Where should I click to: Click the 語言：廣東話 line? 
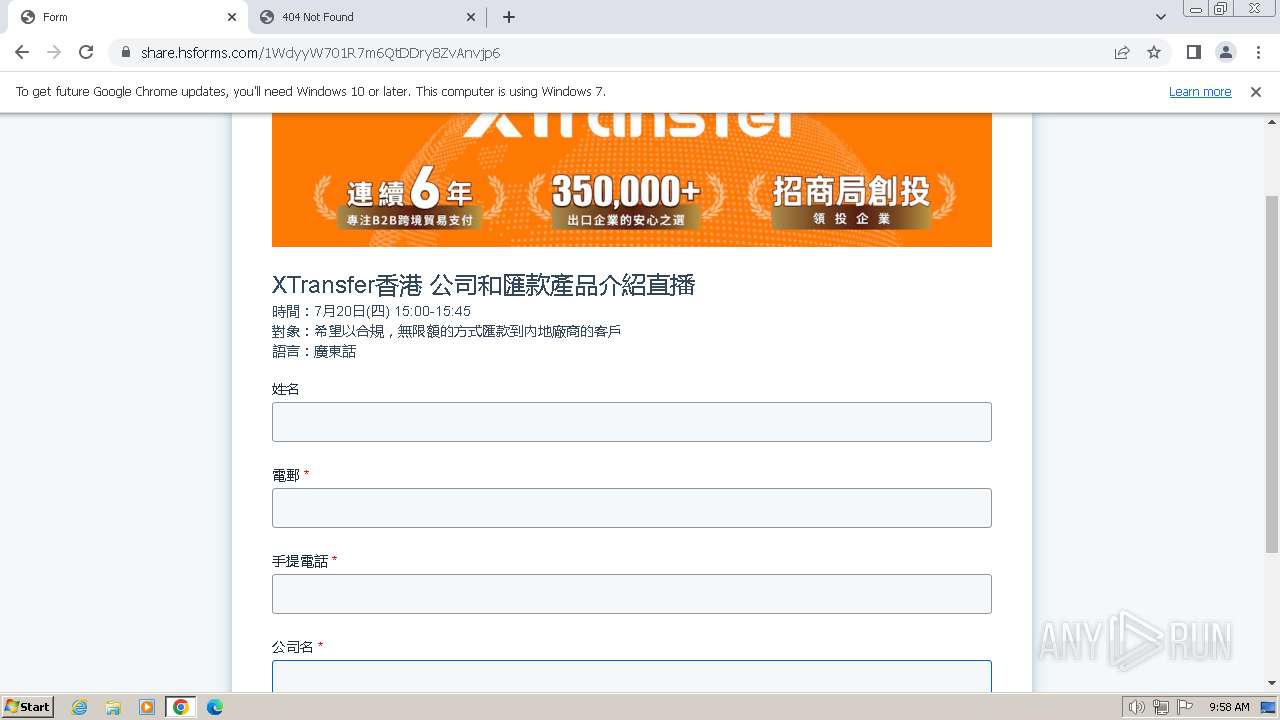point(314,351)
